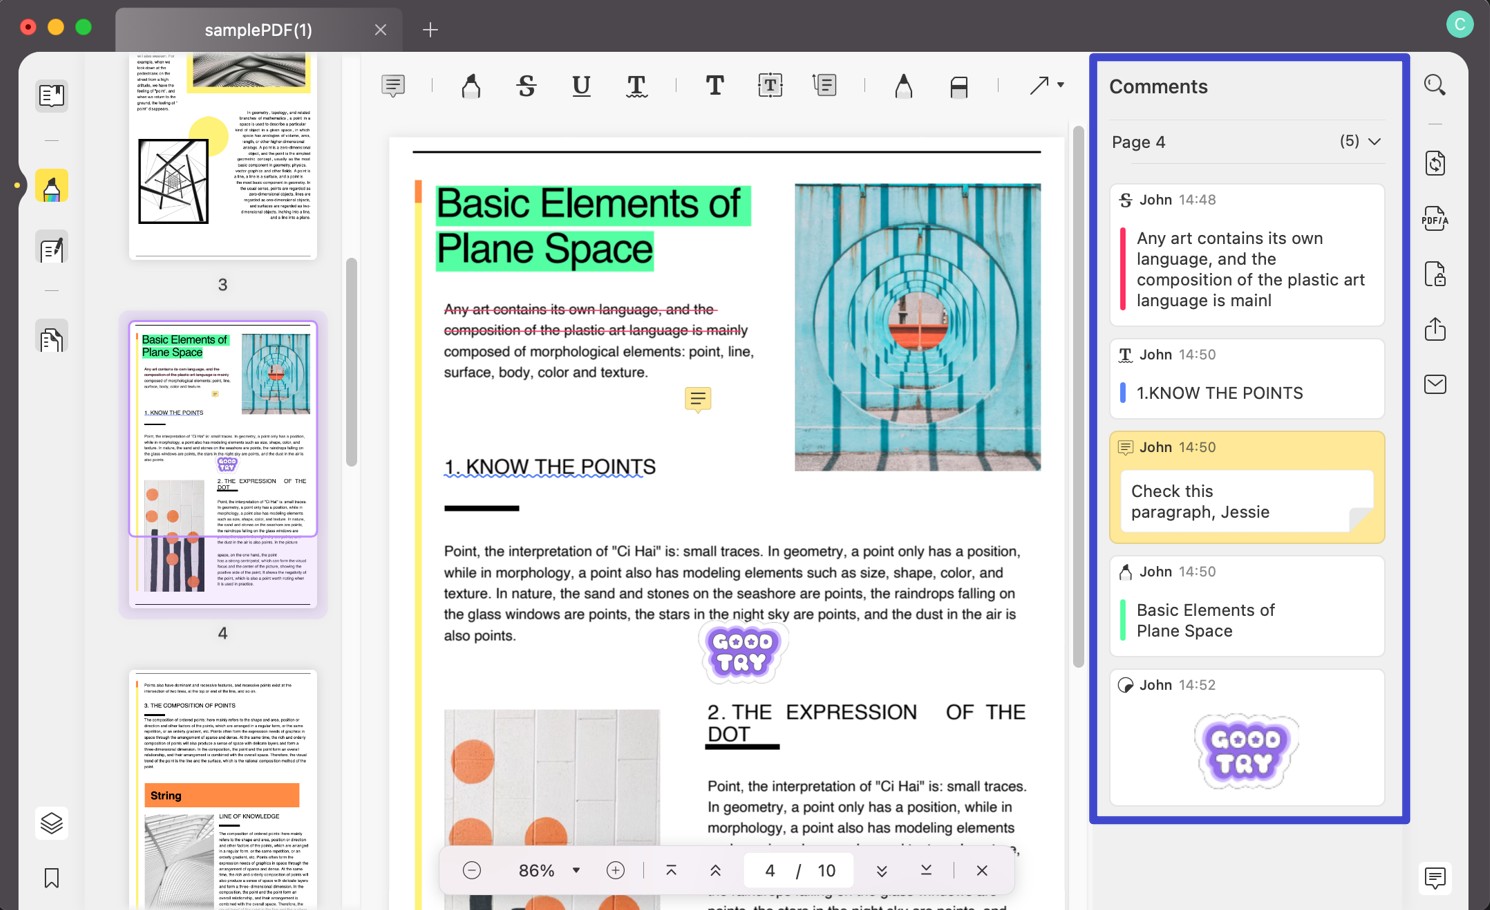Open the layers panel icon
The height and width of the screenshot is (910, 1490).
tap(51, 823)
